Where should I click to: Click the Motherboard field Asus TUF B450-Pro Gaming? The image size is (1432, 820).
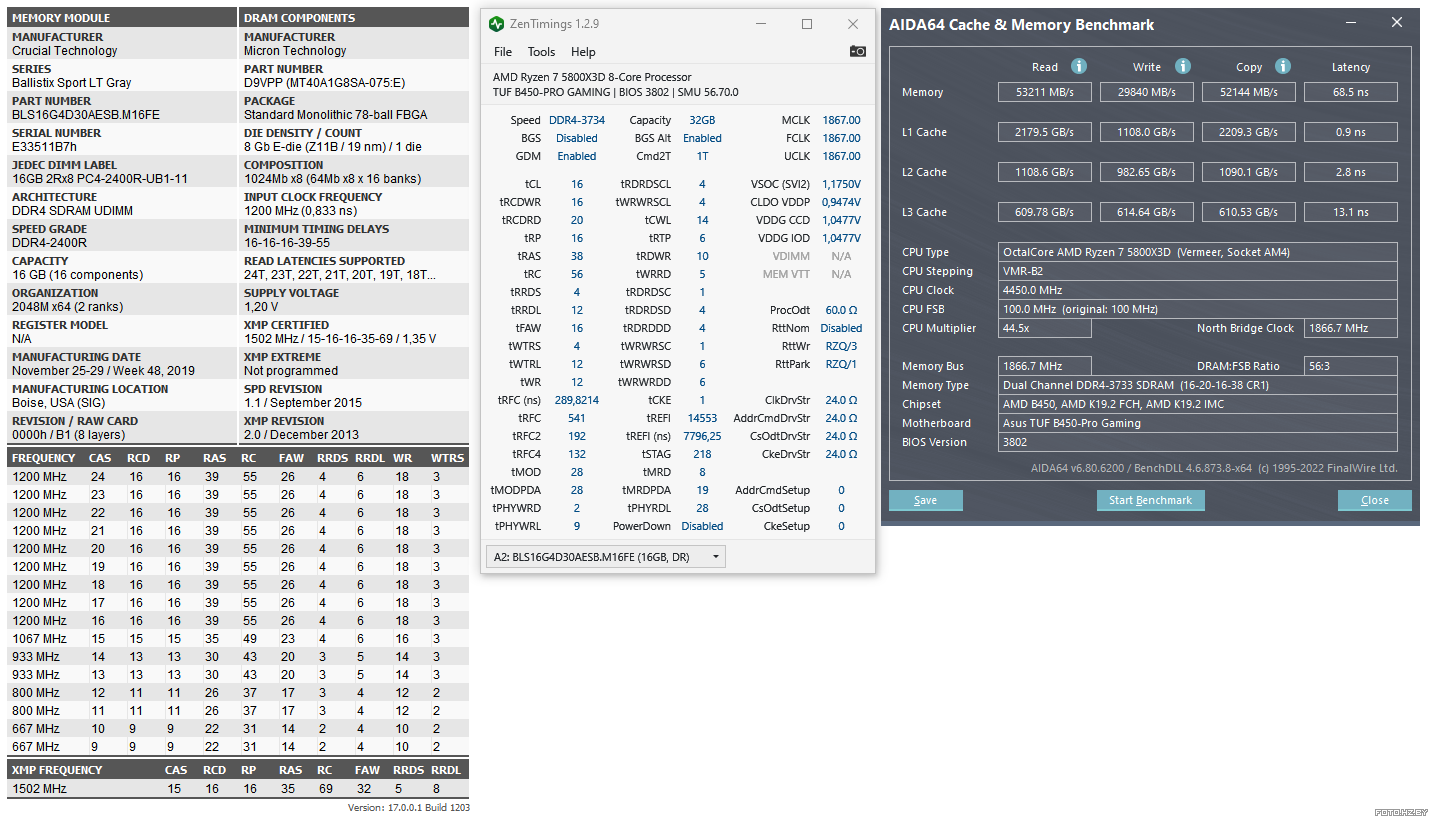[1198, 423]
